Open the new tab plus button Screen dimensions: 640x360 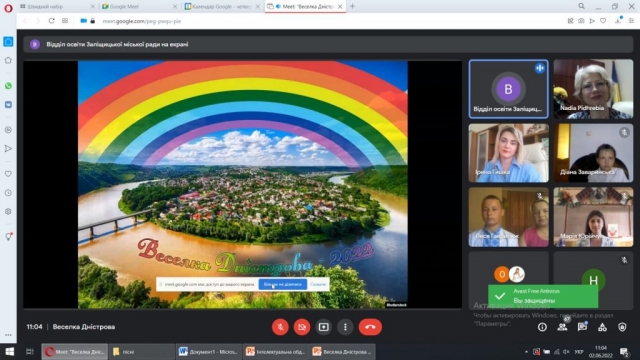[x=352, y=7]
